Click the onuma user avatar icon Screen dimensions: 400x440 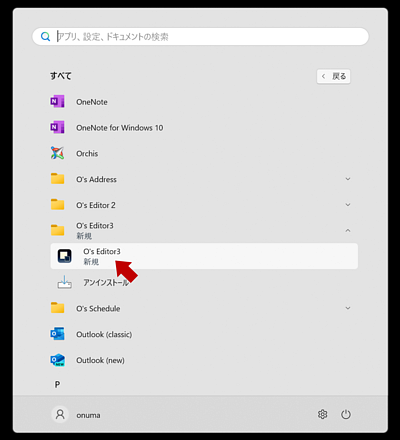(x=60, y=414)
